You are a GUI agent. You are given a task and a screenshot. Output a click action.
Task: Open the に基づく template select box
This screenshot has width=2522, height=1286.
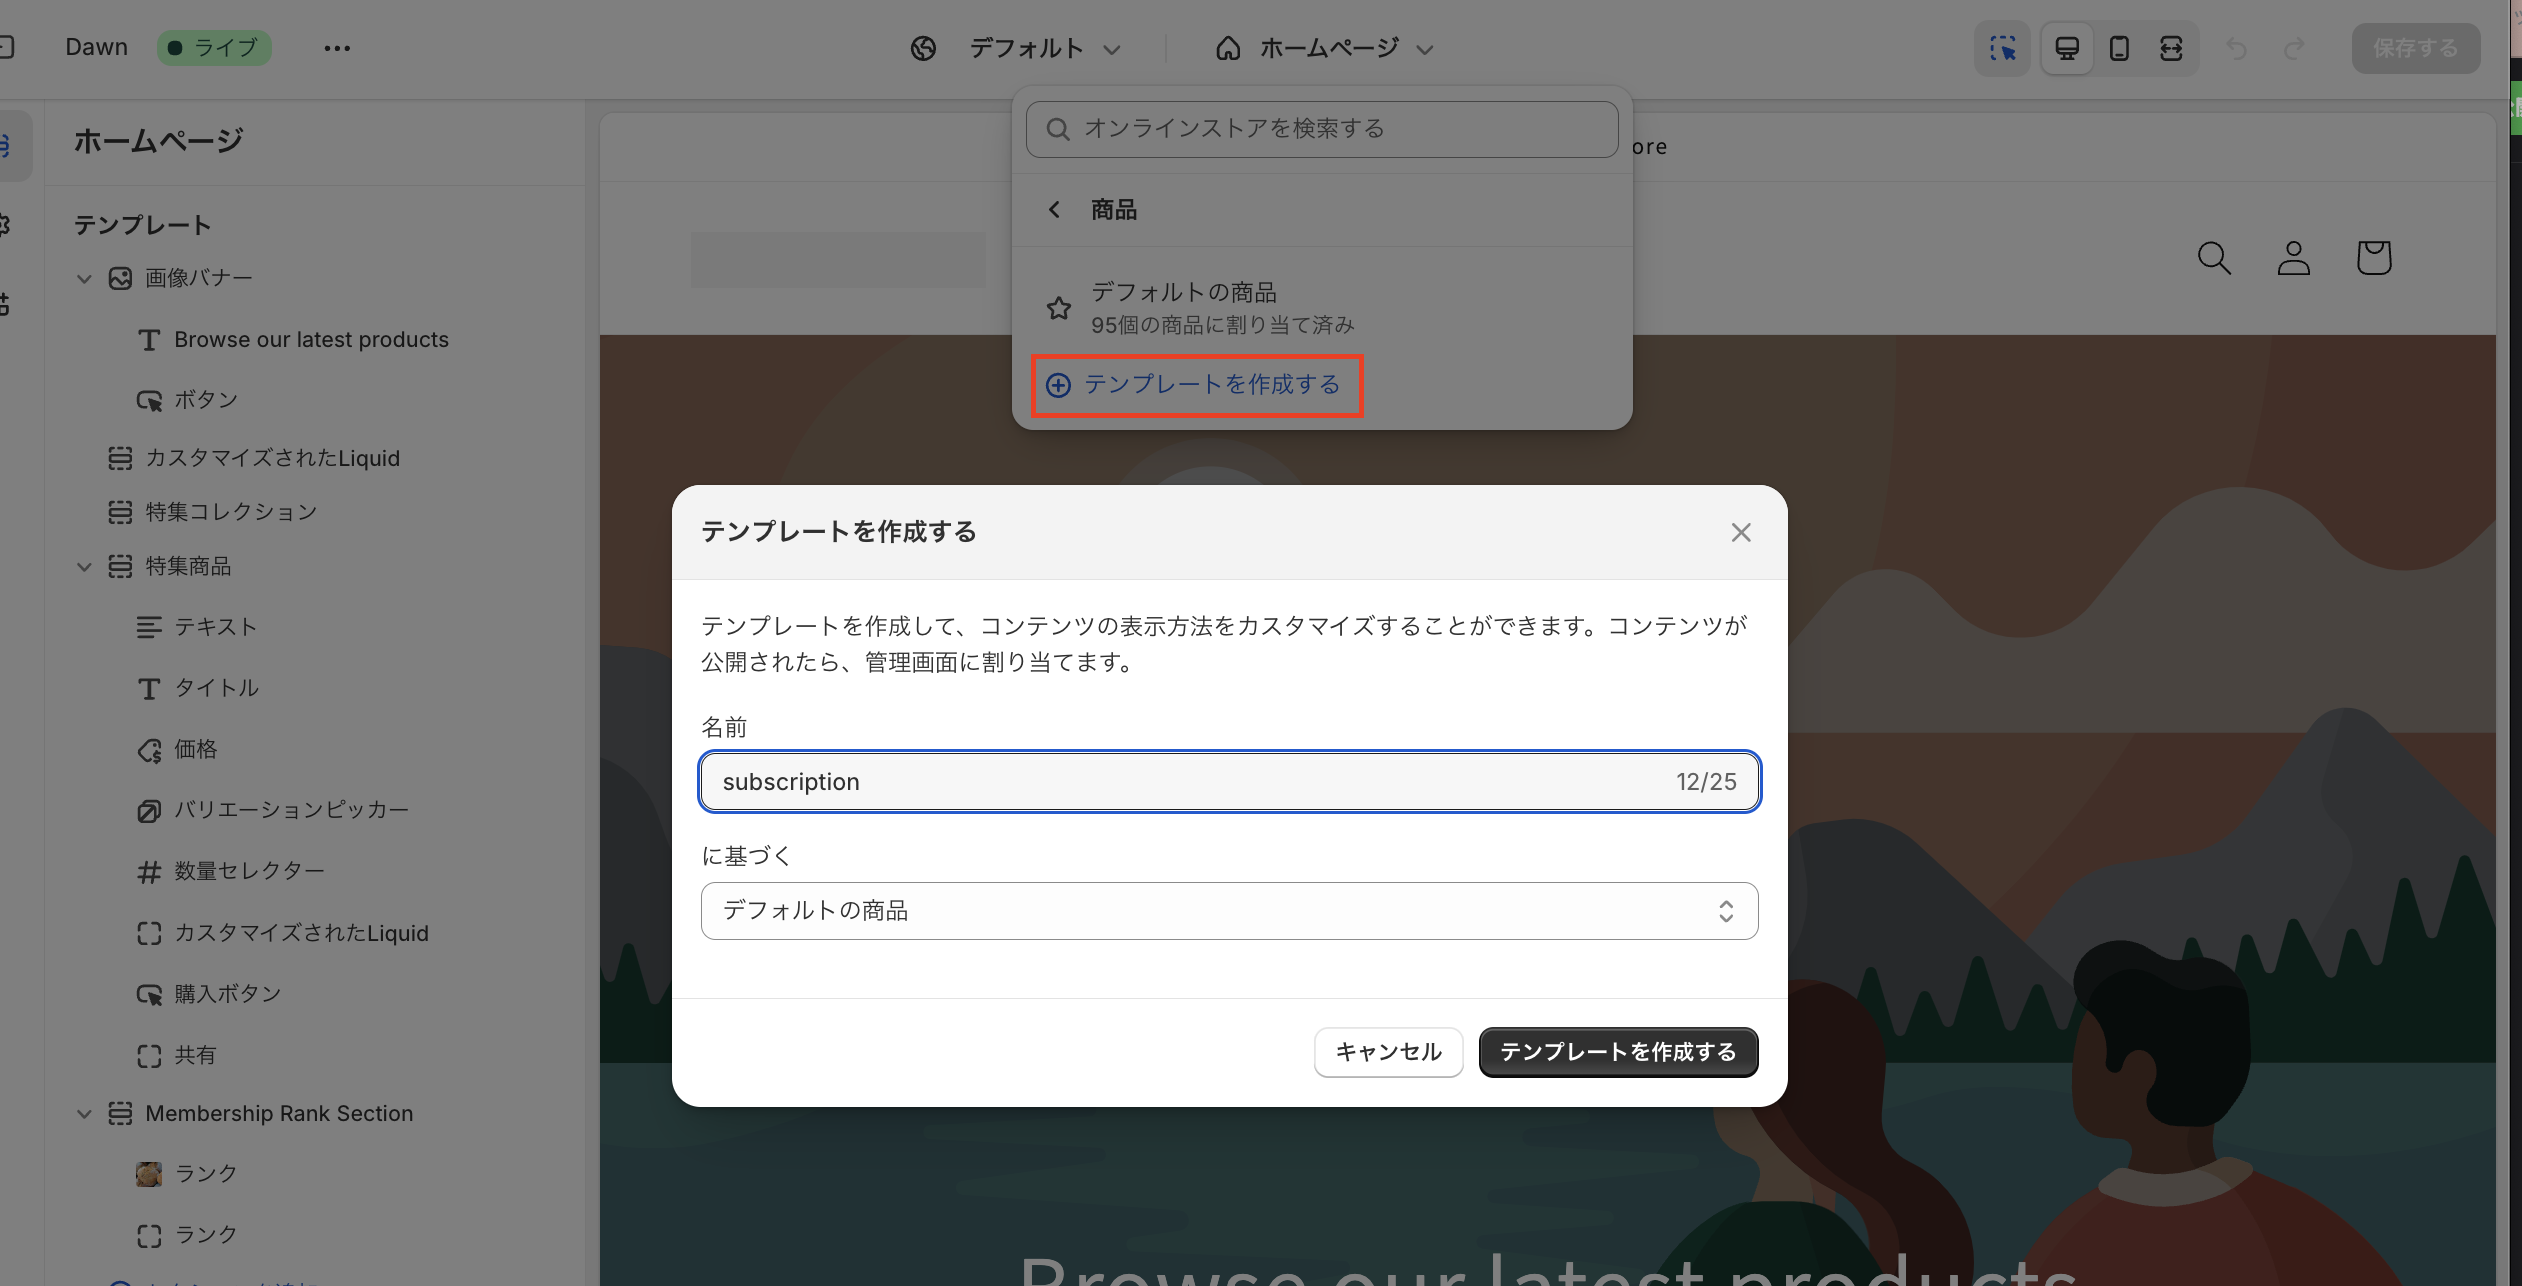[1229, 911]
